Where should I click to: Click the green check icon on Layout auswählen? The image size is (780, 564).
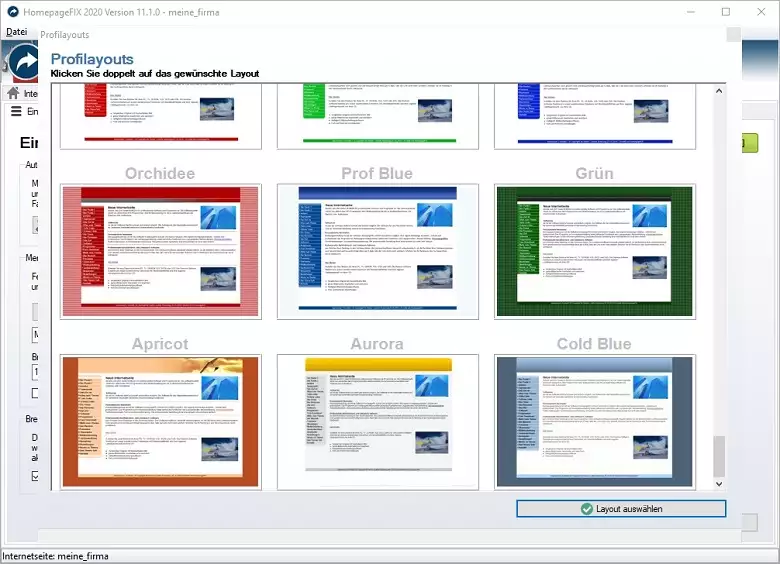coord(586,509)
